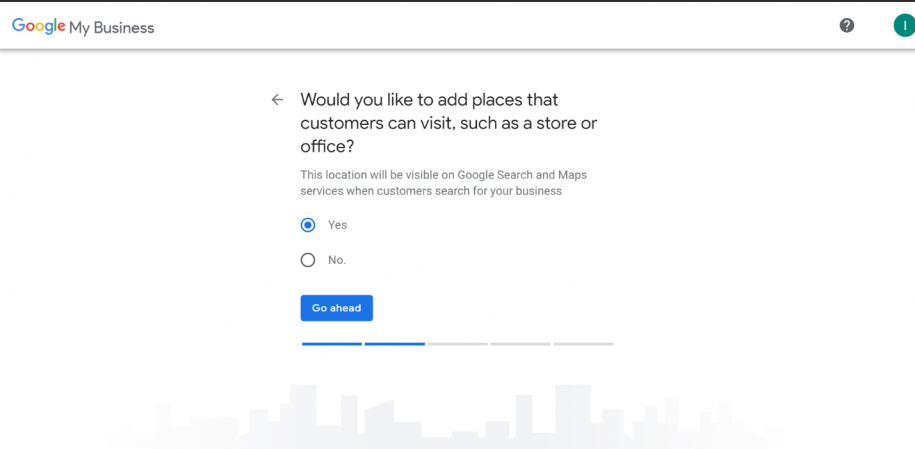Screen dimensions: 915x449
Task: Go back using the left arrow
Action: (x=277, y=100)
